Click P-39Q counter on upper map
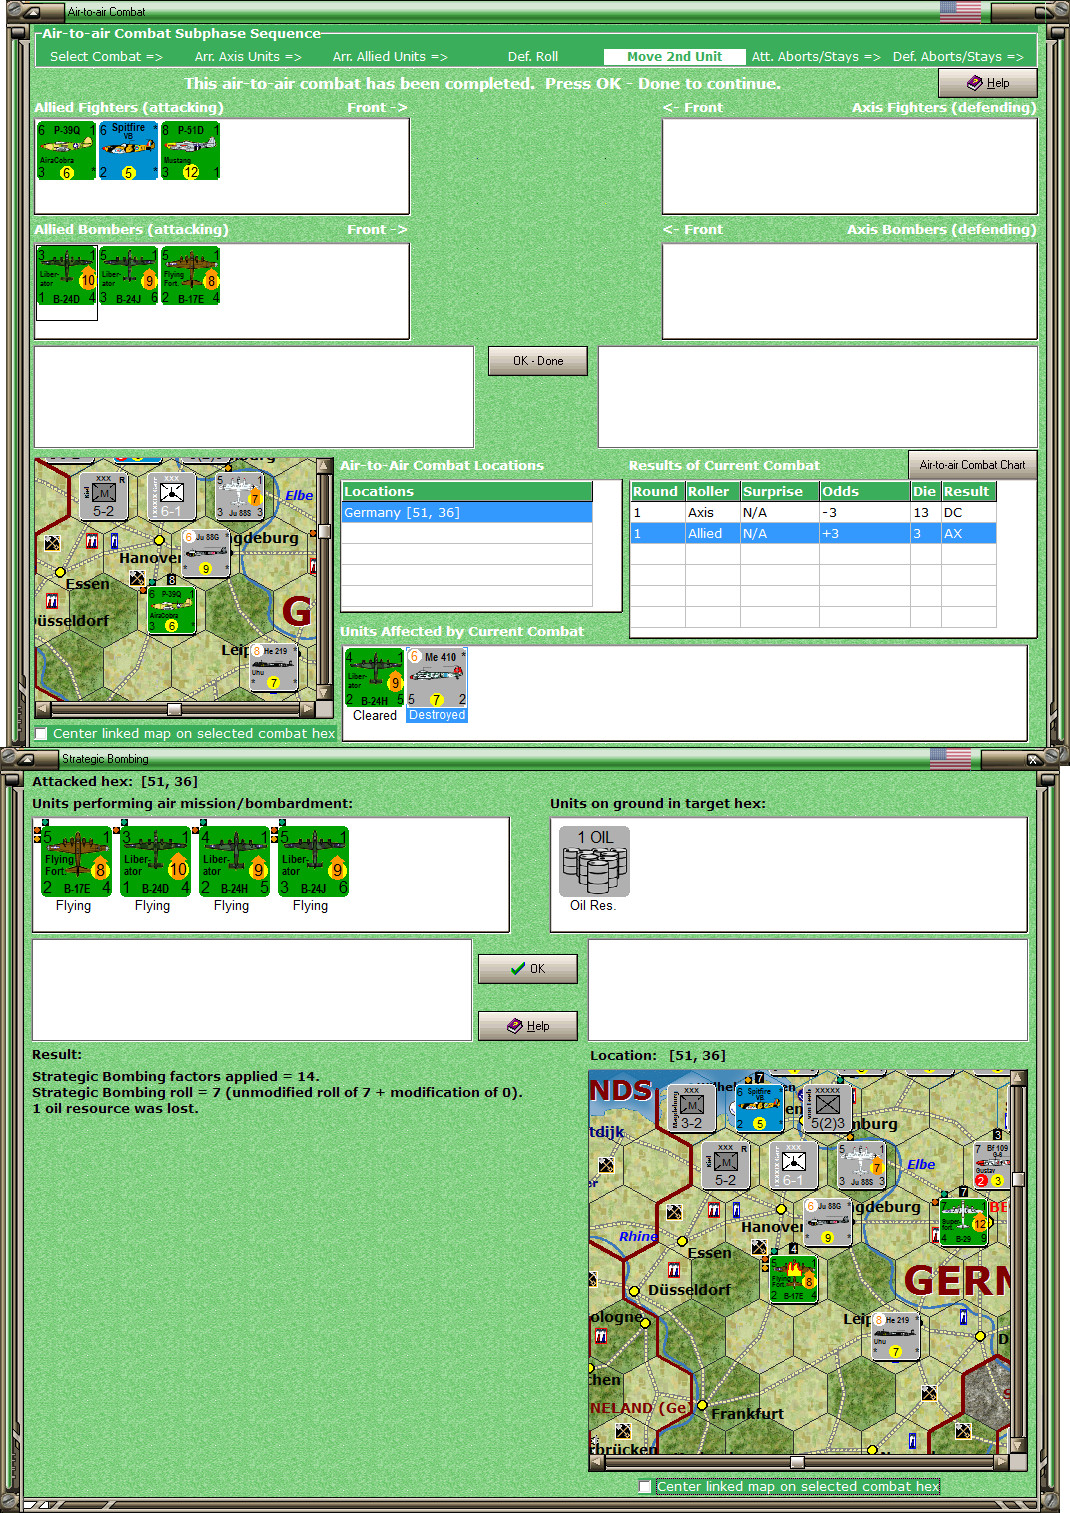1070x1513 pixels. point(171,610)
